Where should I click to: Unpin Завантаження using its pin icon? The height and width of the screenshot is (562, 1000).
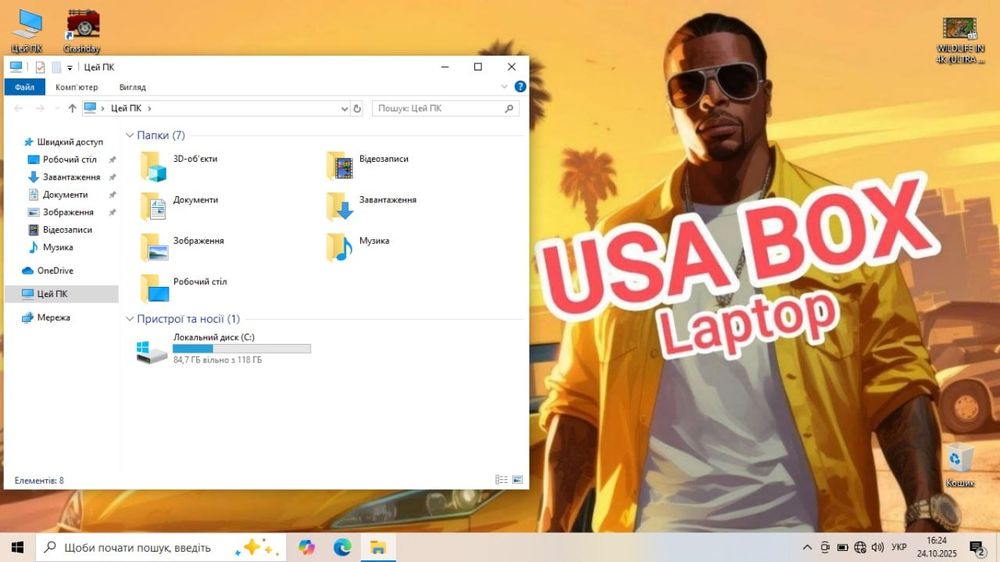click(112, 177)
